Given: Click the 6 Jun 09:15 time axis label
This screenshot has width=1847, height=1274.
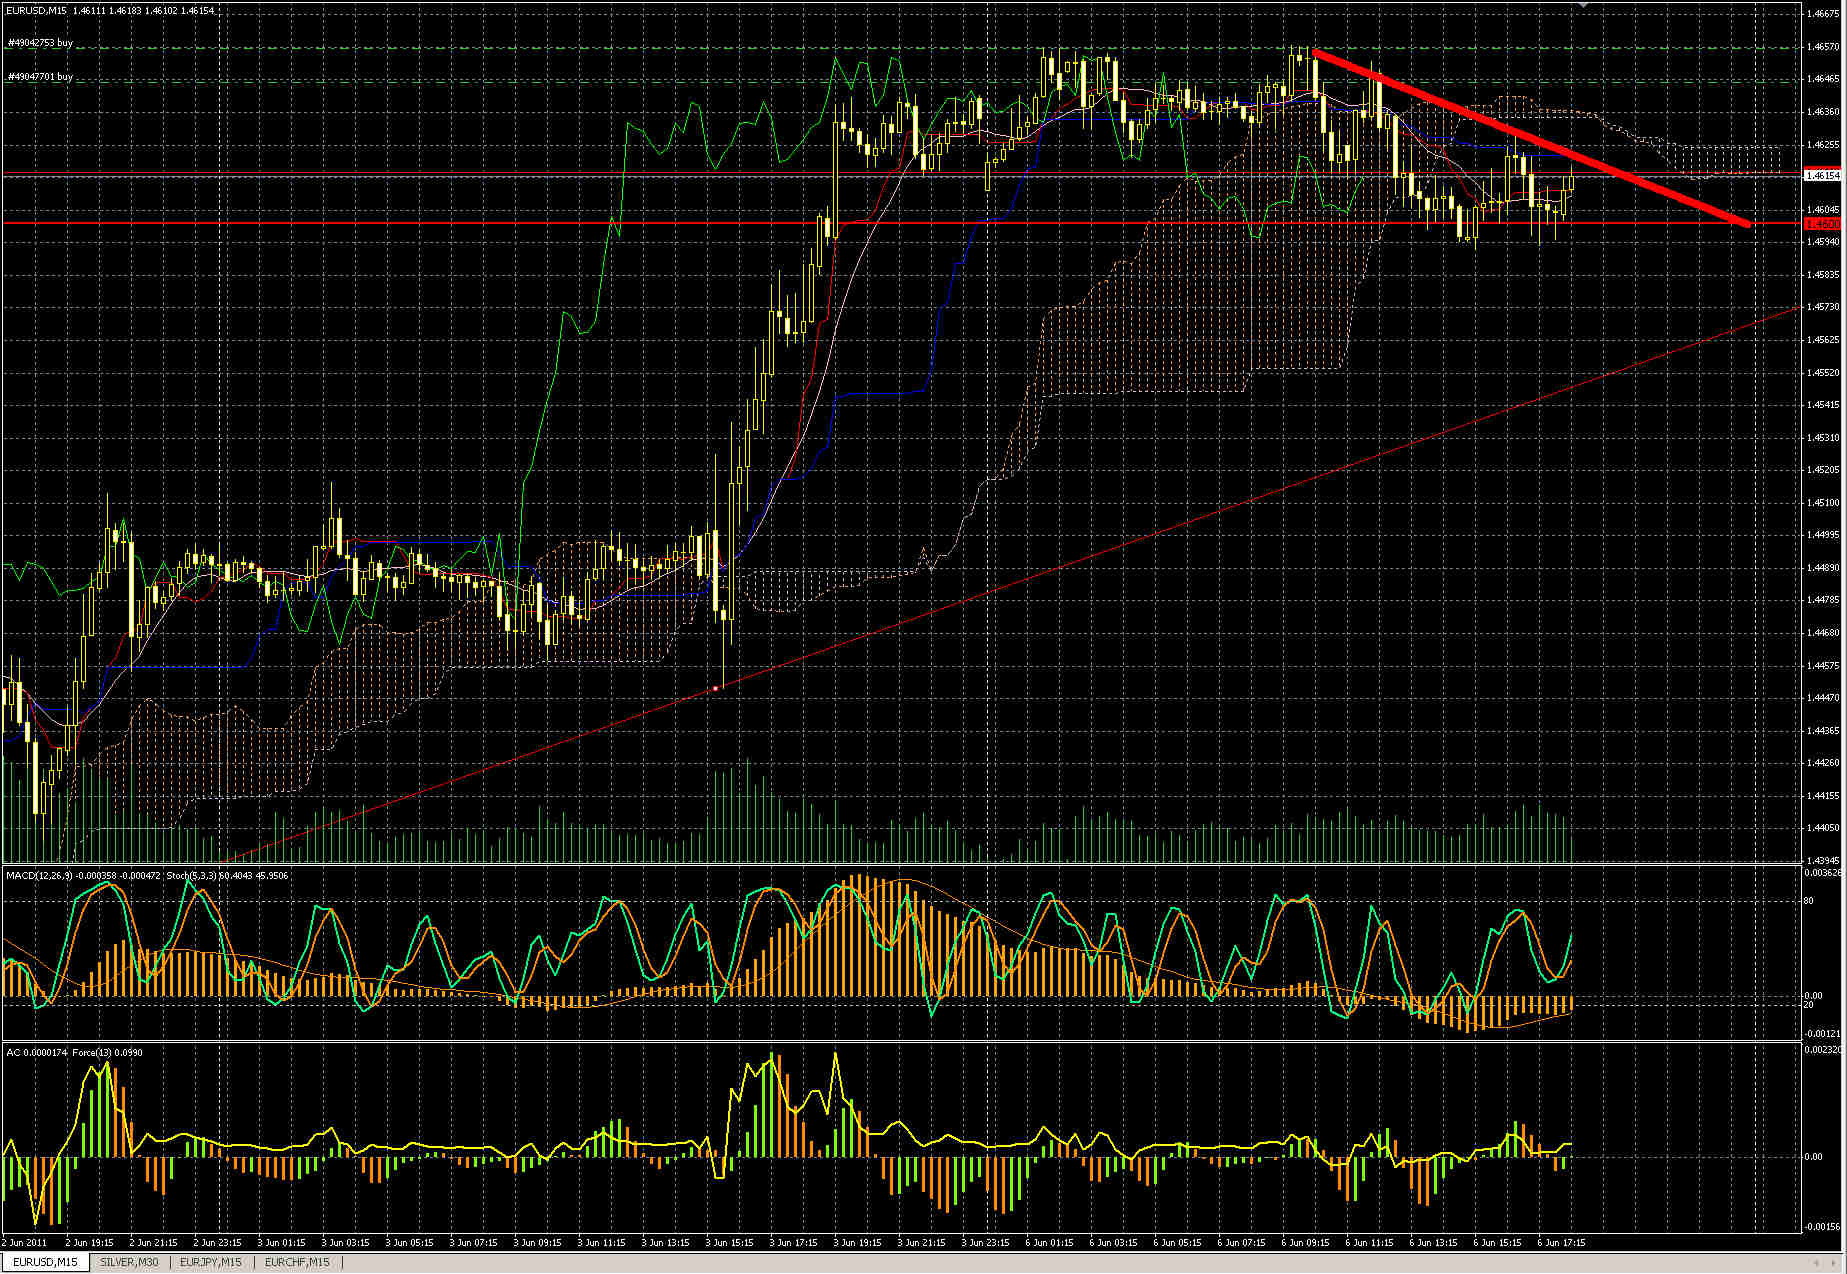Looking at the screenshot, I should (1305, 1243).
